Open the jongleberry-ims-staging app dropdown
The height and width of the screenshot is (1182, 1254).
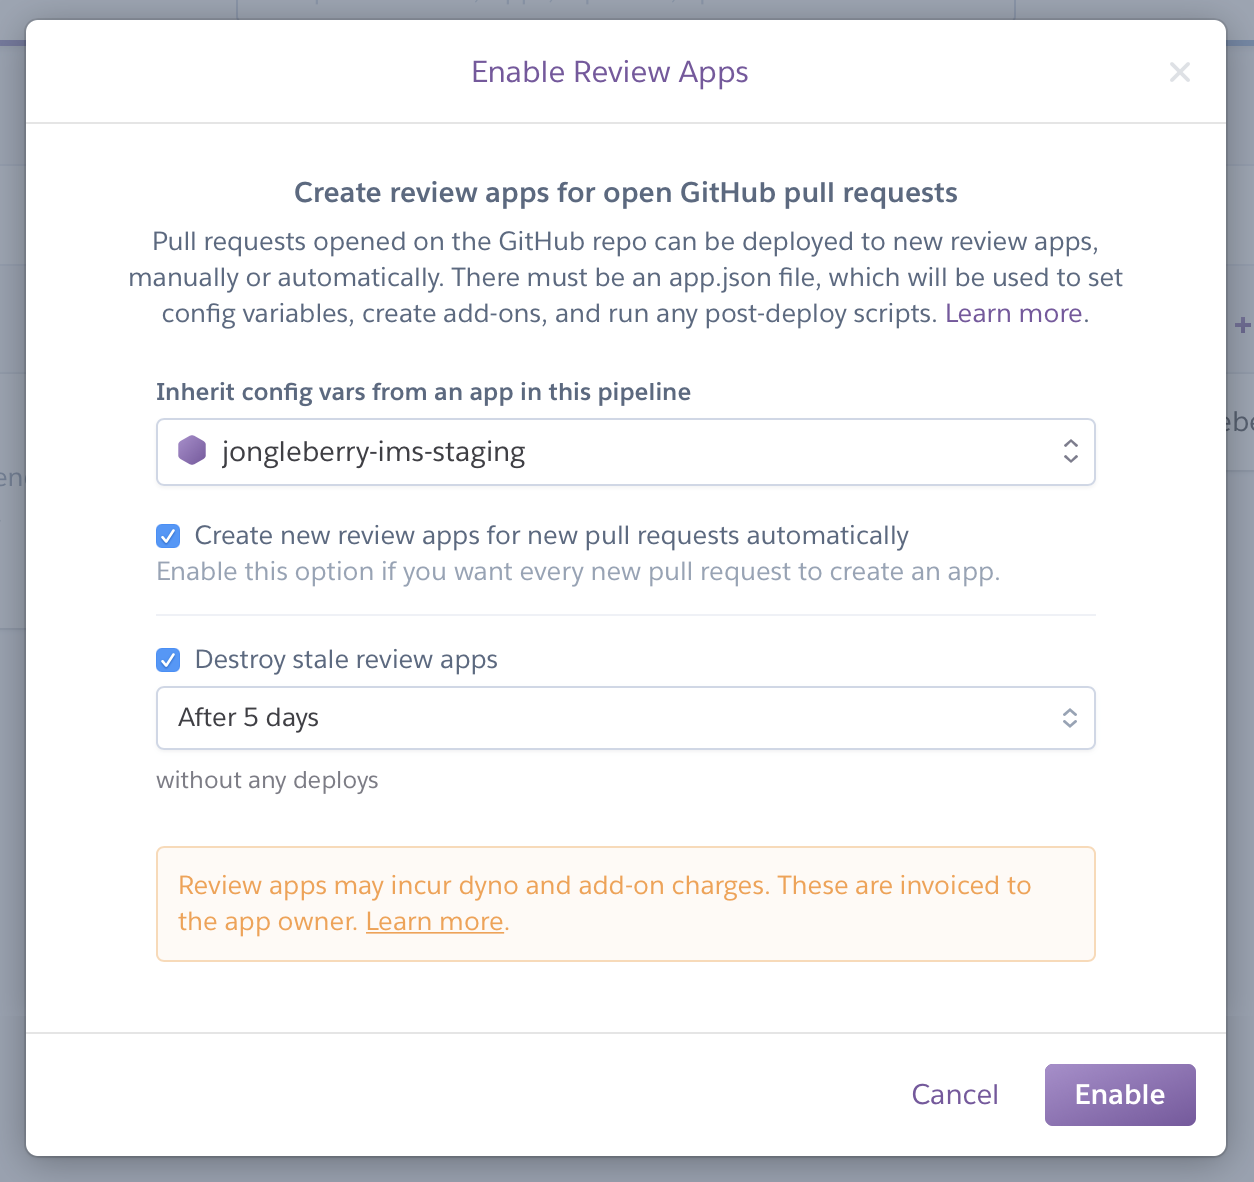(x=625, y=452)
